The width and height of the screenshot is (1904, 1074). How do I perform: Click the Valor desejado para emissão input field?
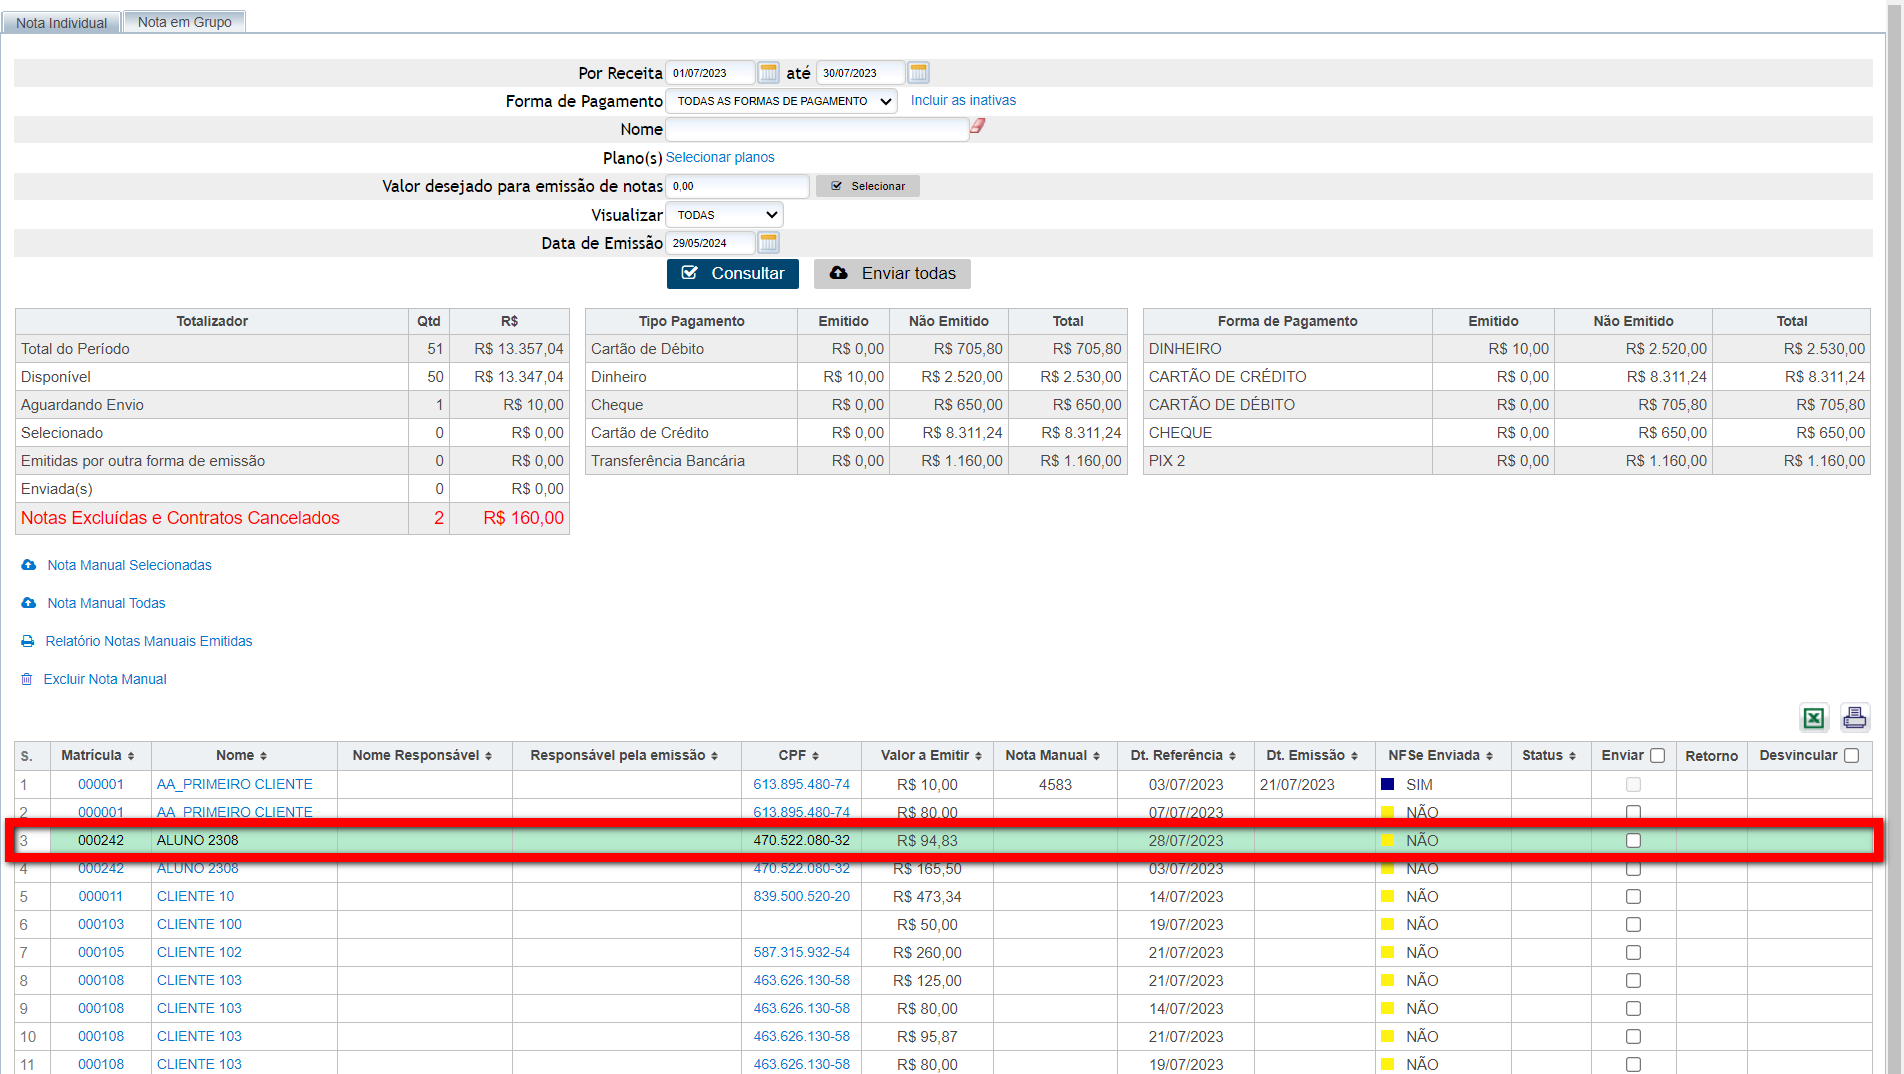[x=737, y=186]
